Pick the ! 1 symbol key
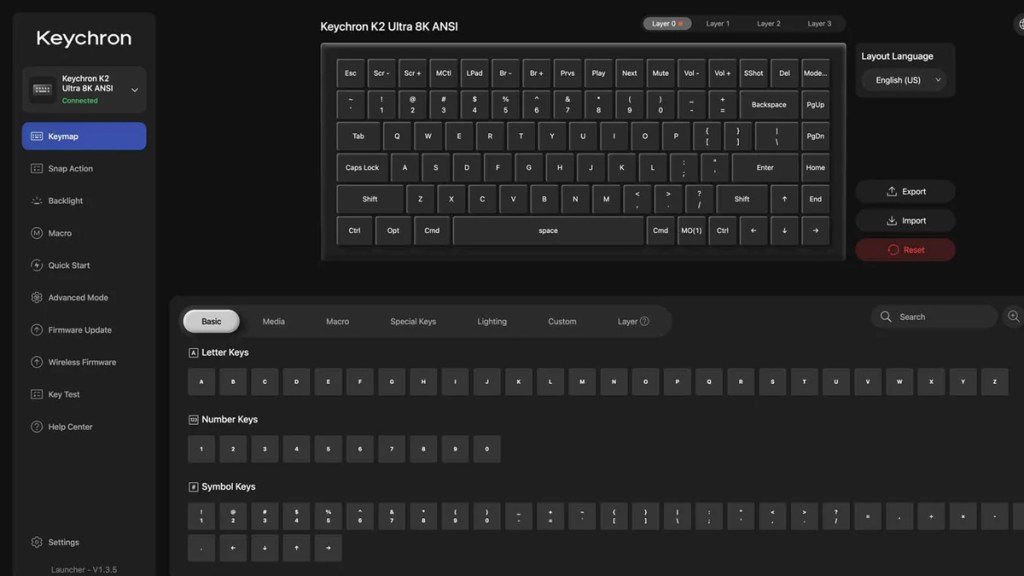 point(201,516)
